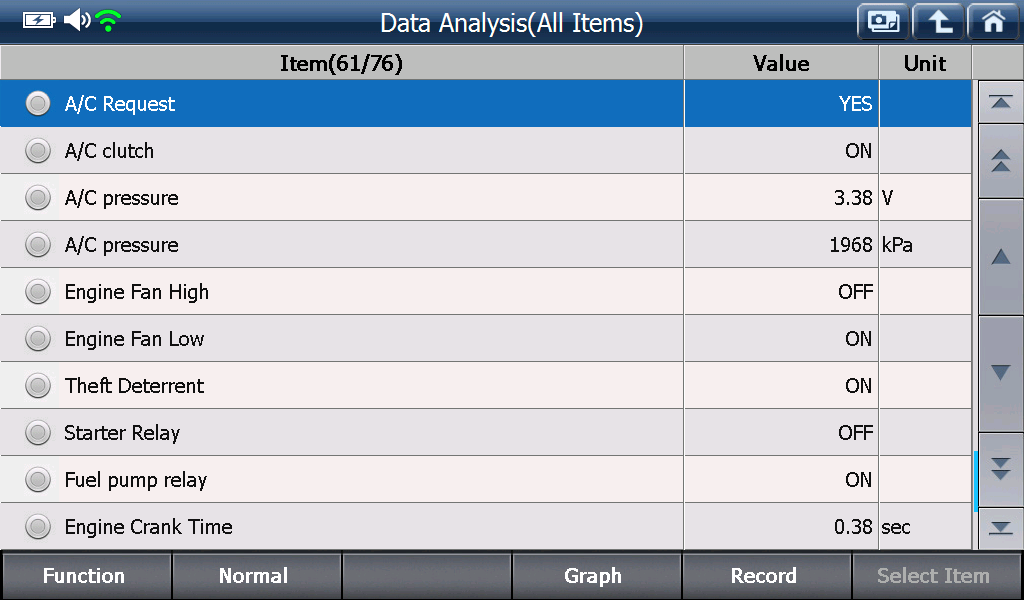This screenshot has width=1024, height=600.
Task: Select the A/C clutch radio button
Action: coord(38,151)
